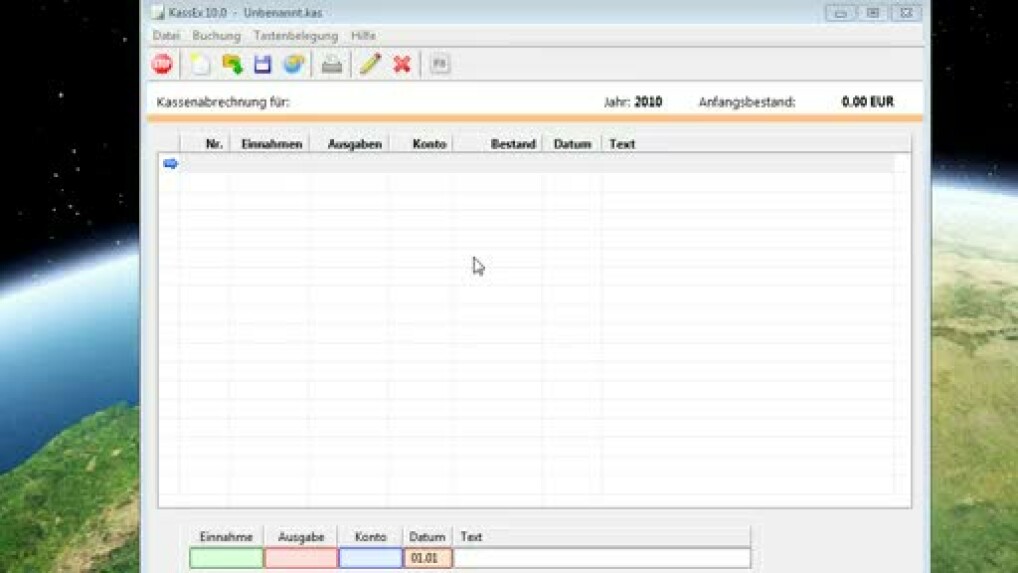The height and width of the screenshot is (573, 1018).
Task: Create a new blank cash file
Action: 200,64
